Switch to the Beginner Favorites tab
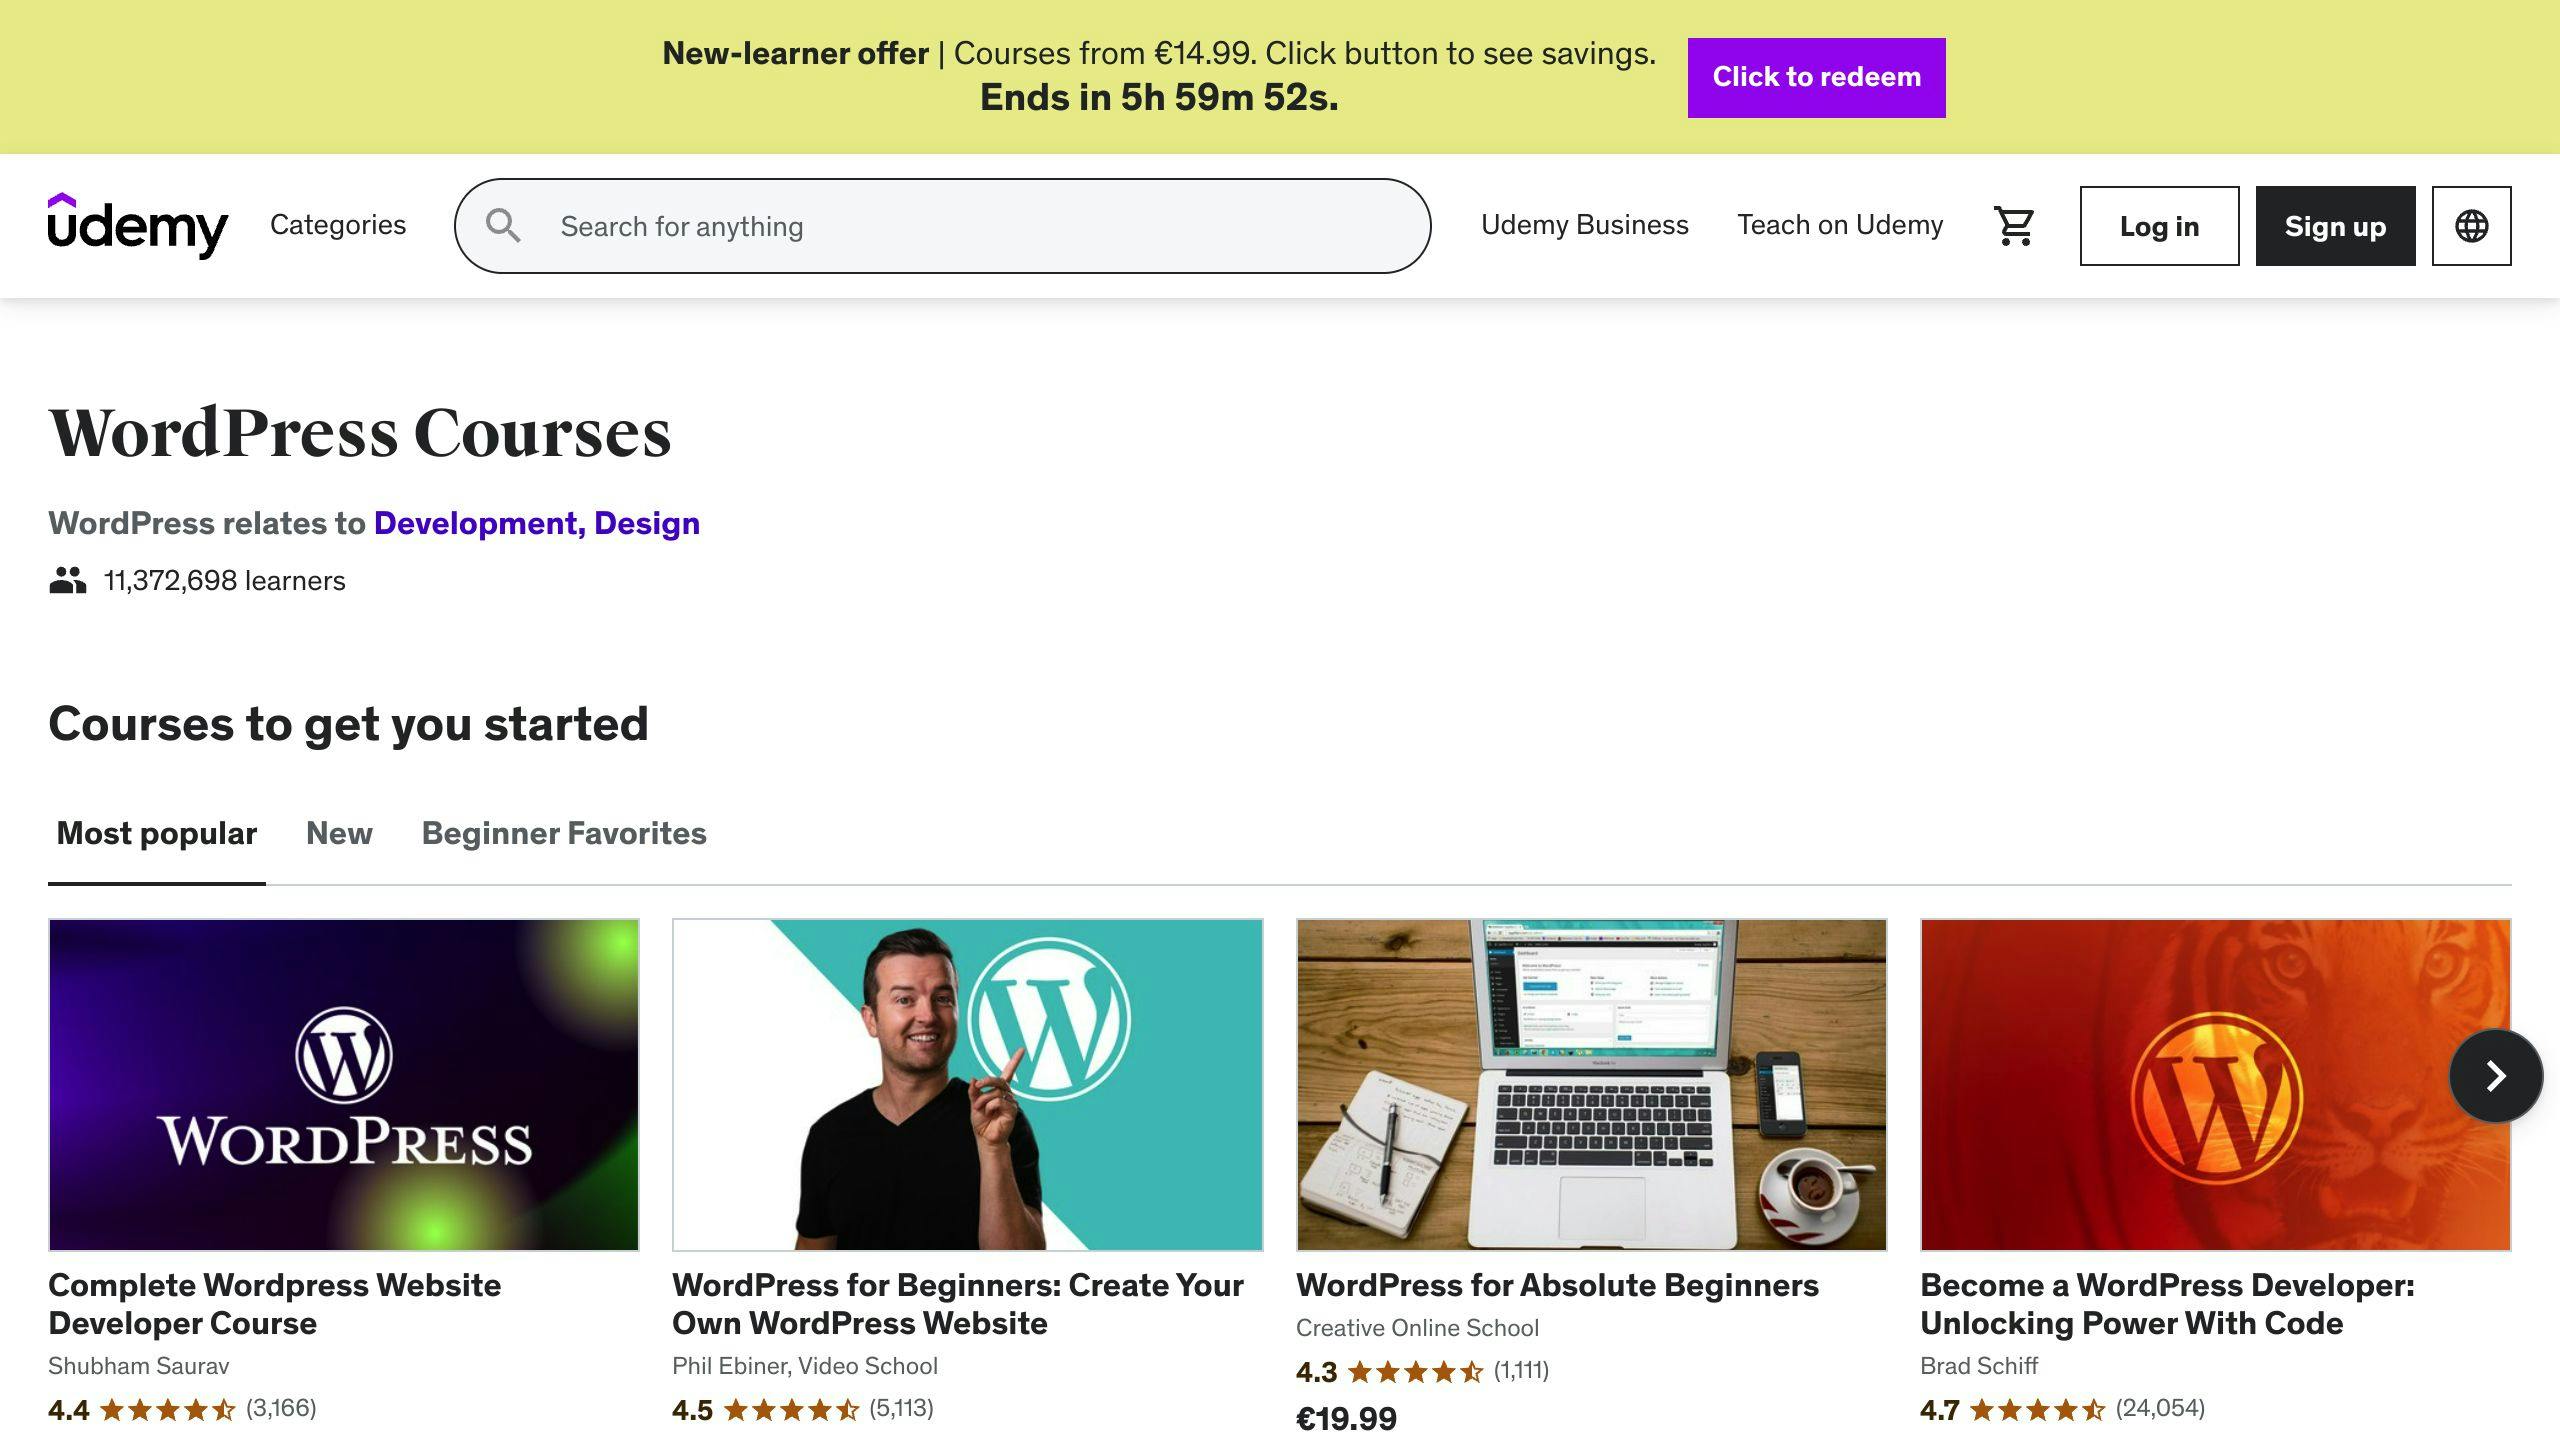The image size is (2560, 1440). (x=563, y=833)
